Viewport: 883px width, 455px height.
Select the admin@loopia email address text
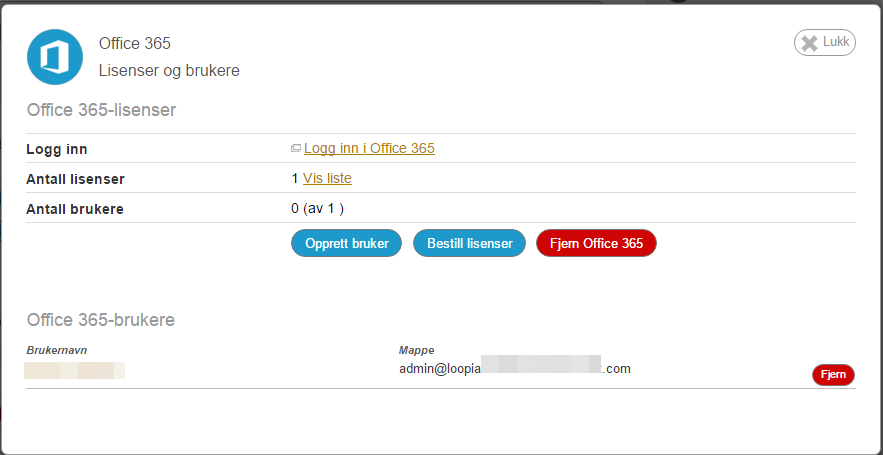[x=515, y=369]
